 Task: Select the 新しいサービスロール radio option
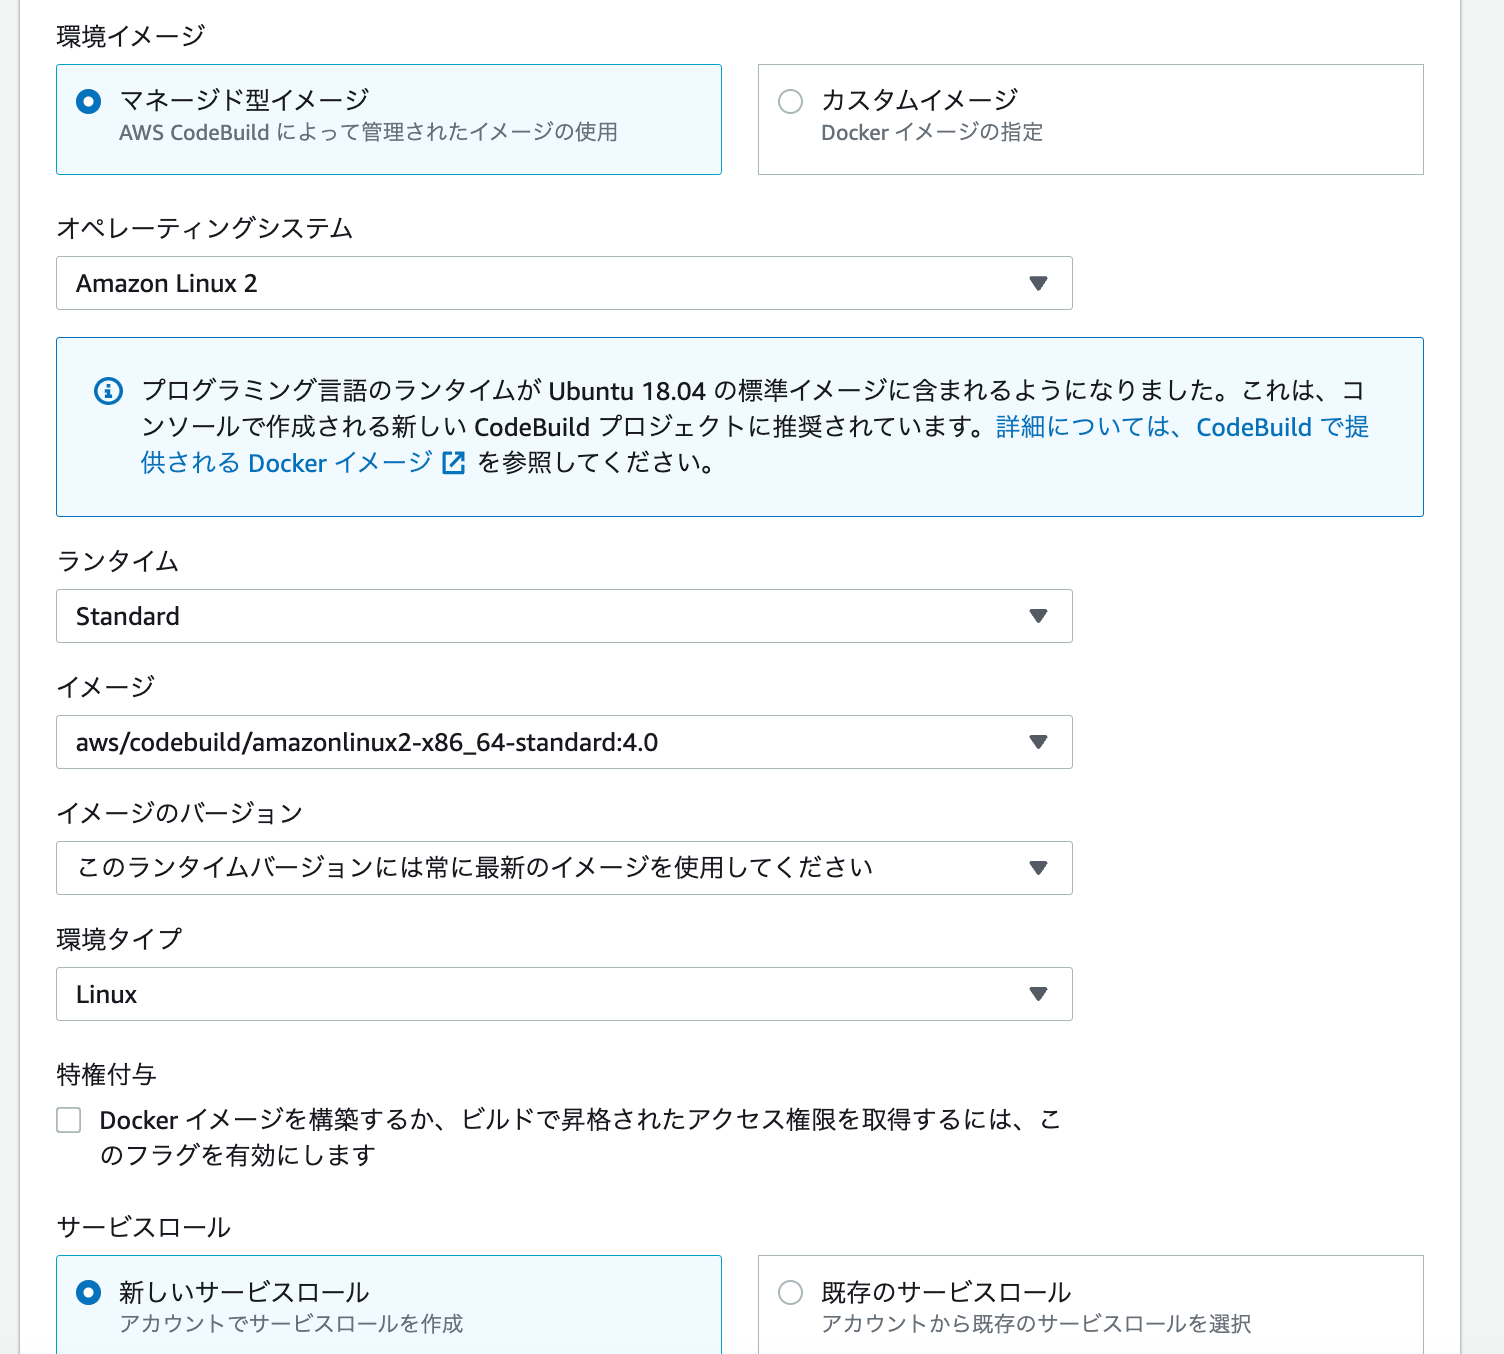88,1292
